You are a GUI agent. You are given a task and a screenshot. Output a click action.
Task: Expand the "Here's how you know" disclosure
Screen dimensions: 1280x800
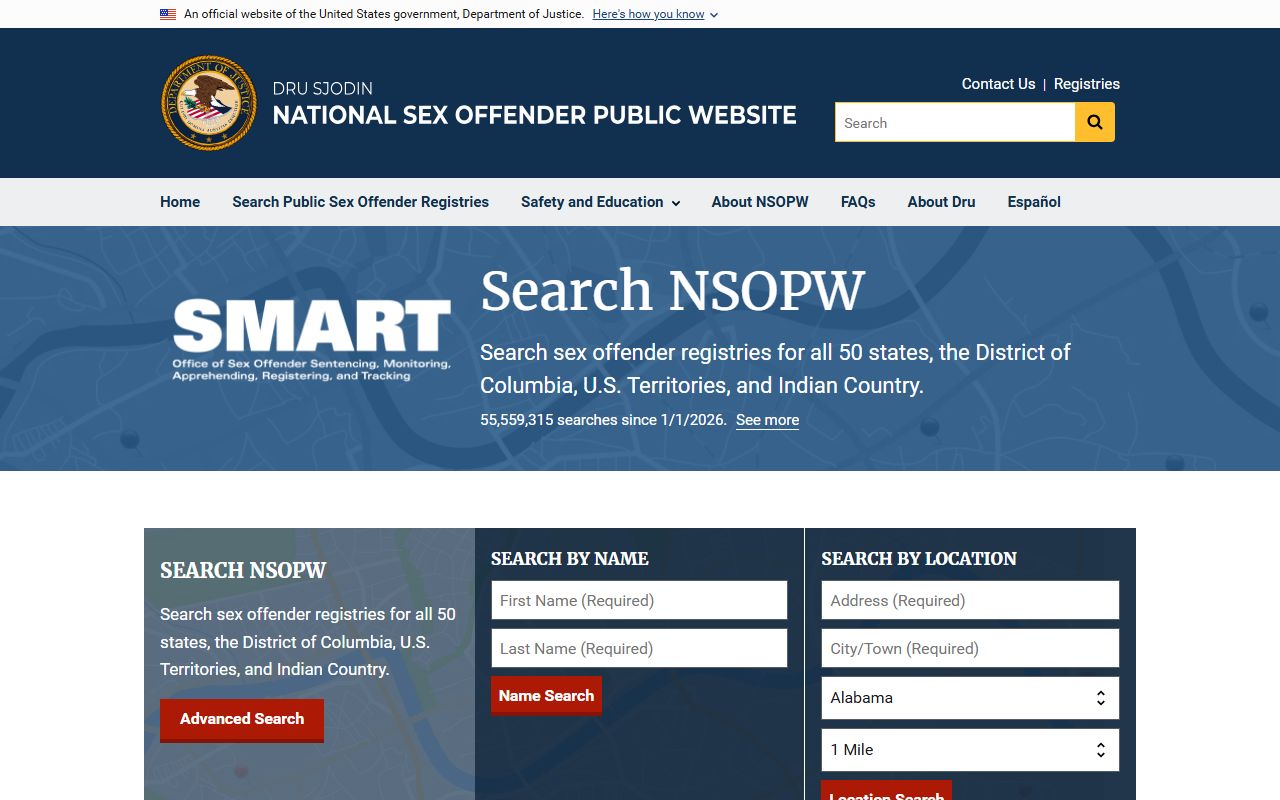[x=655, y=14]
